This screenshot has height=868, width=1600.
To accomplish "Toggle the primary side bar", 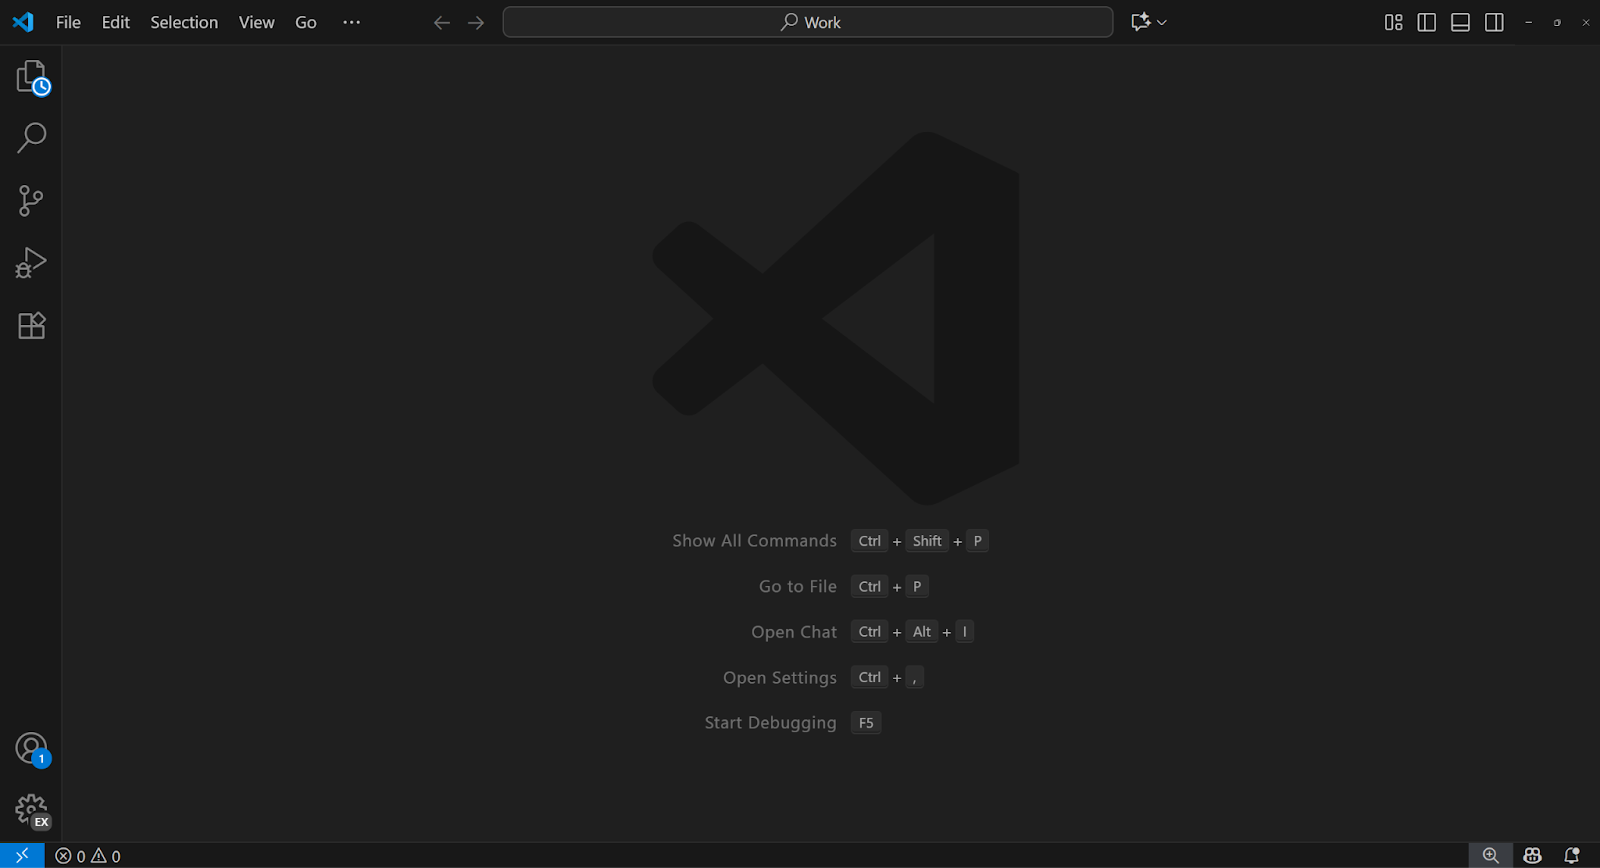I will pyautogui.click(x=1427, y=22).
